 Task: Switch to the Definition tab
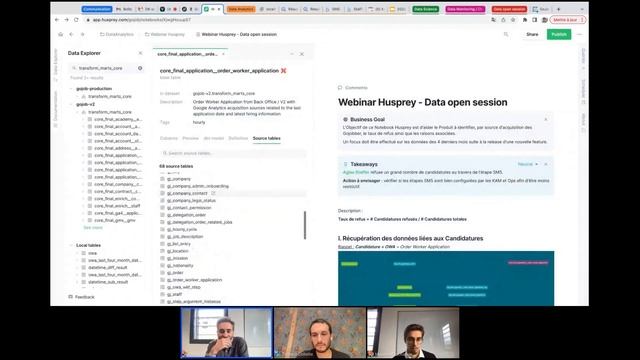click(238, 138)
